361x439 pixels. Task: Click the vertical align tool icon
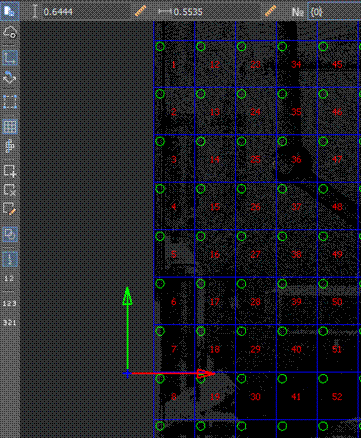point(10,146)
